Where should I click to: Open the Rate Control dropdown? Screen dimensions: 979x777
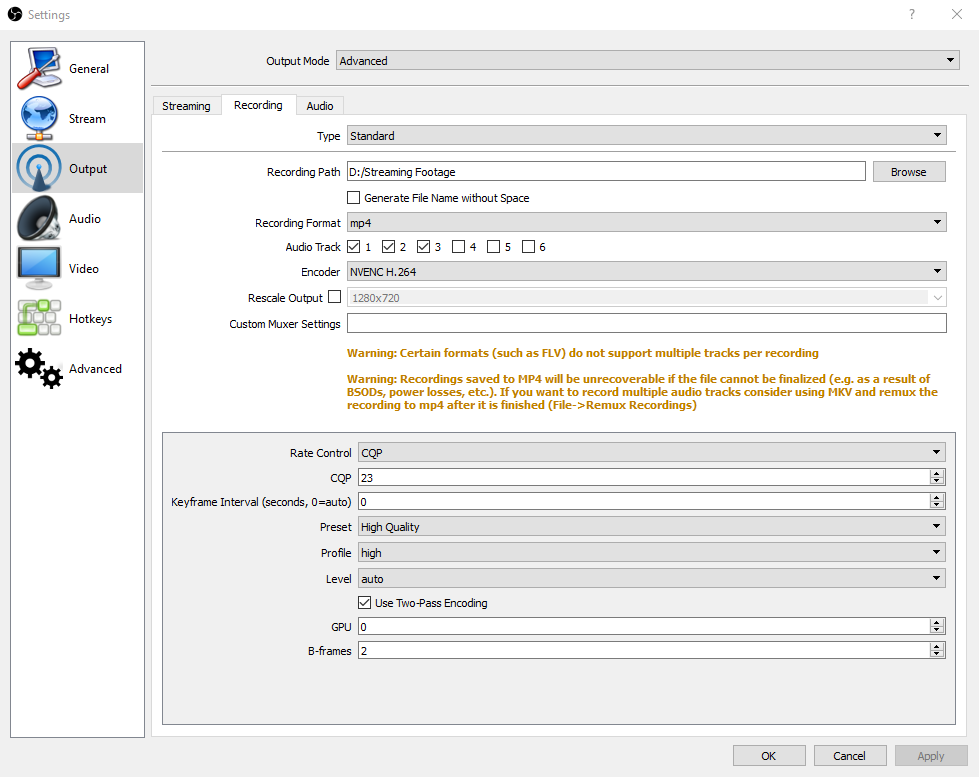[x=652, y=452]
